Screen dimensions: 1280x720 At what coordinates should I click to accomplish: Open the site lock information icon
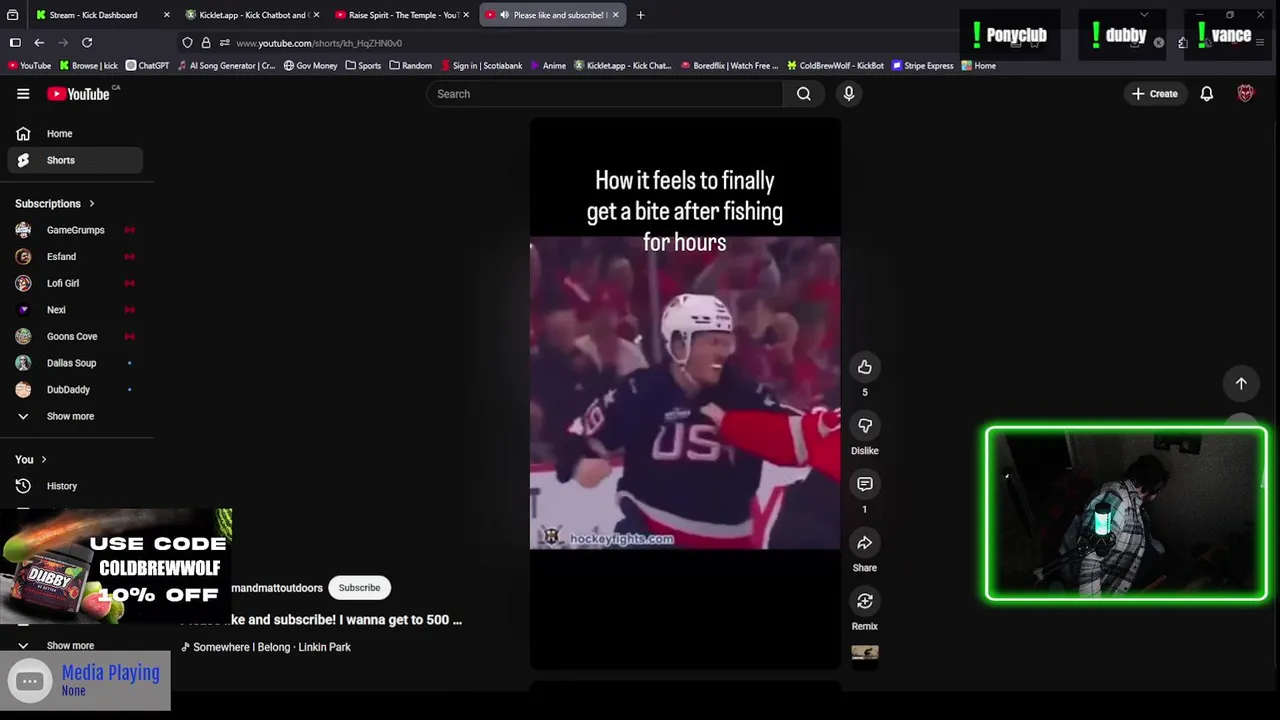coord(206,43)
